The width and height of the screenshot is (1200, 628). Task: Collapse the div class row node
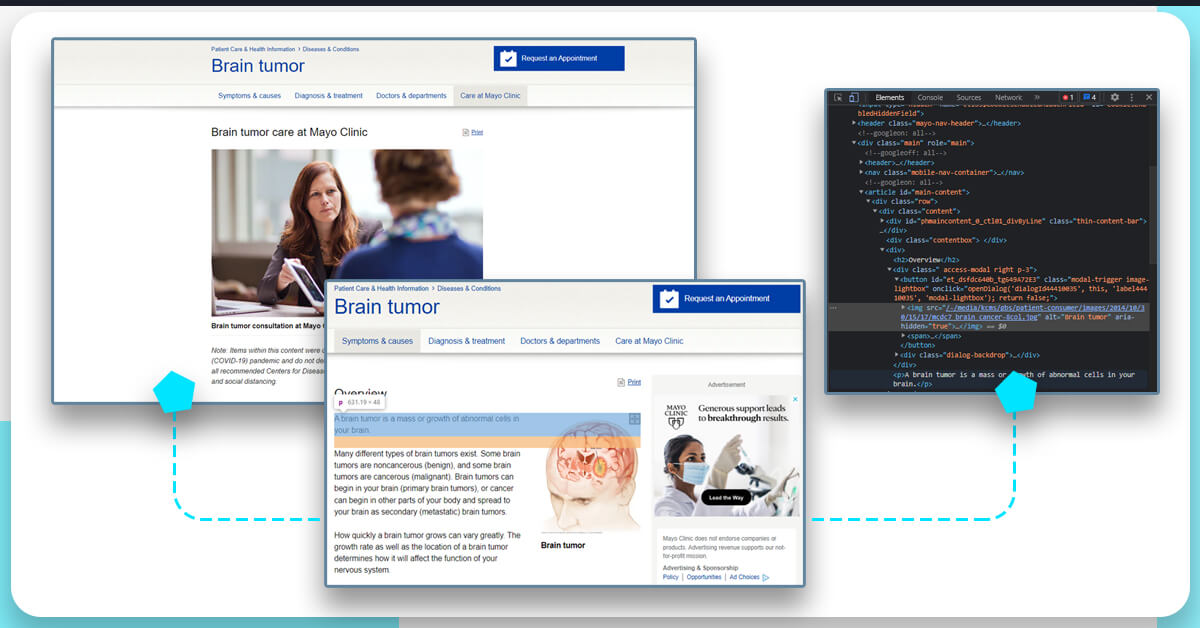868,201
